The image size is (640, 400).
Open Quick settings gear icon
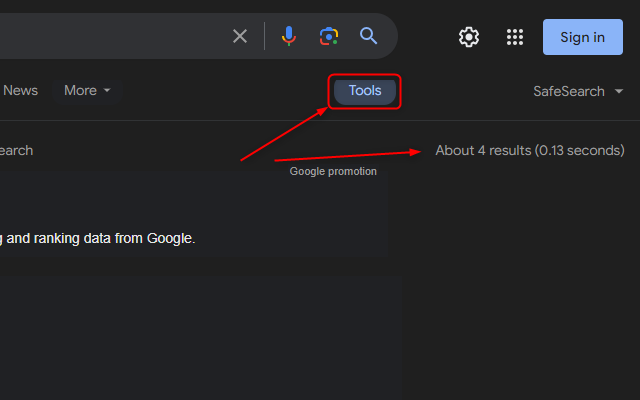(x=469, y=37)
